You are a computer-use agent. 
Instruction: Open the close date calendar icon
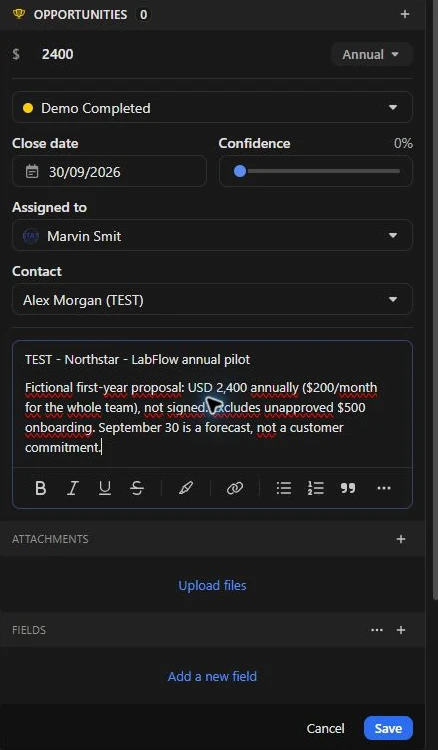click(32, 171)
